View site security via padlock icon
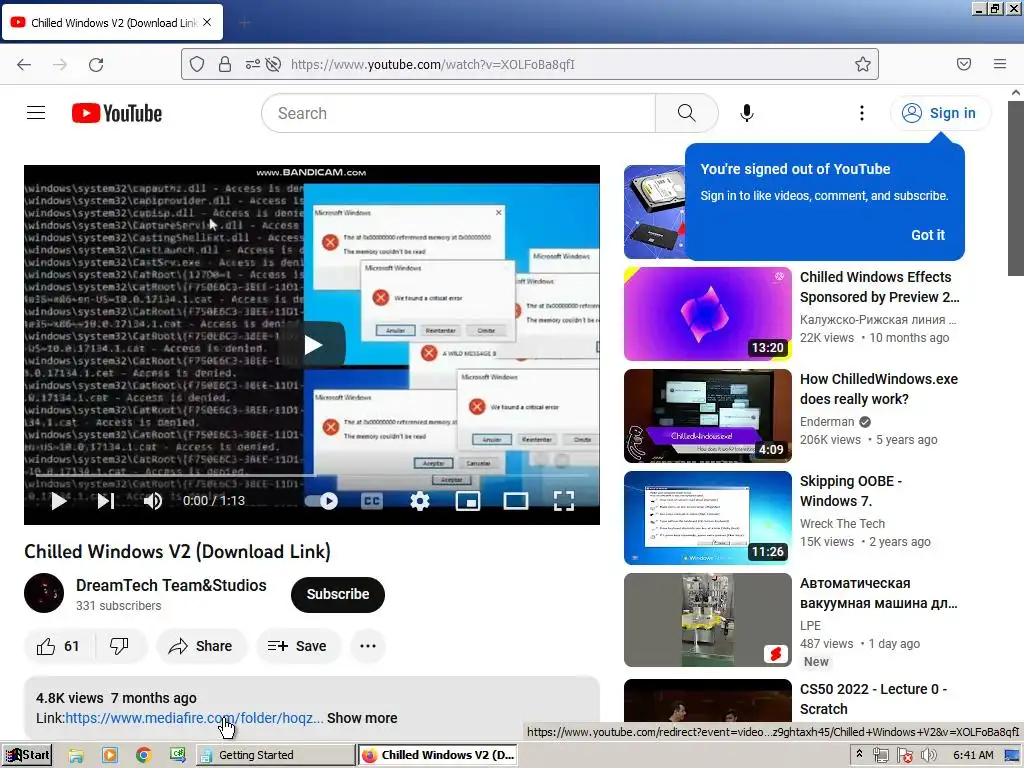The width and height of the screenshot is (1024, 768). click(225, 64)
